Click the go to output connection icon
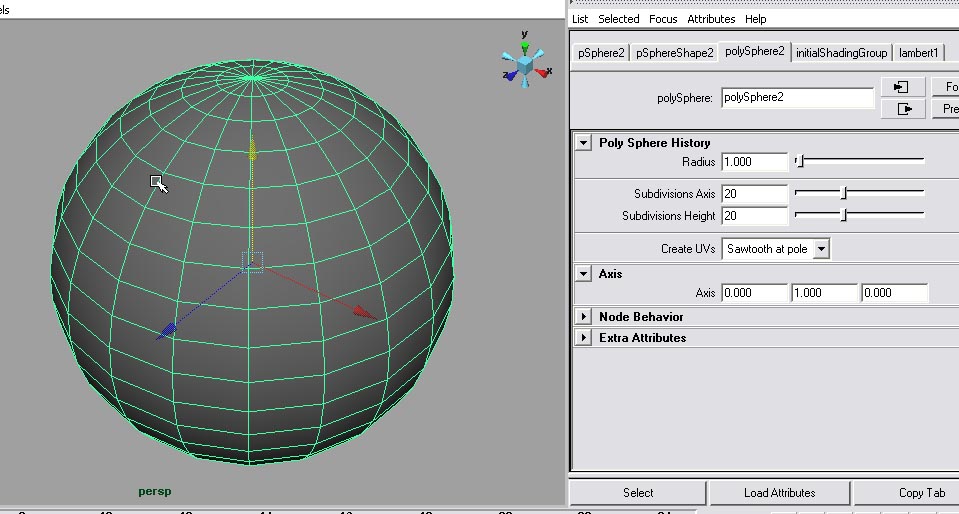The image size is (959, 514). click(903, 109)
